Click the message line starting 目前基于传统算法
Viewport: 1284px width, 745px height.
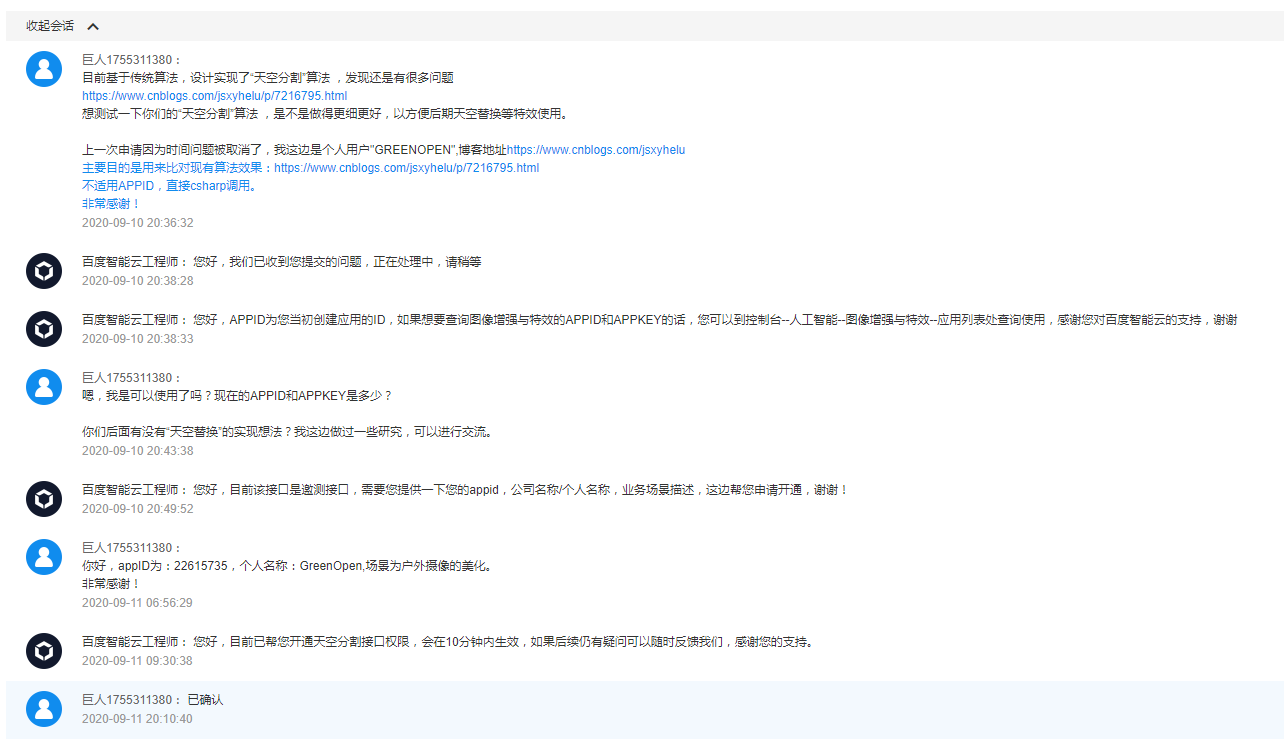(268, 78)
